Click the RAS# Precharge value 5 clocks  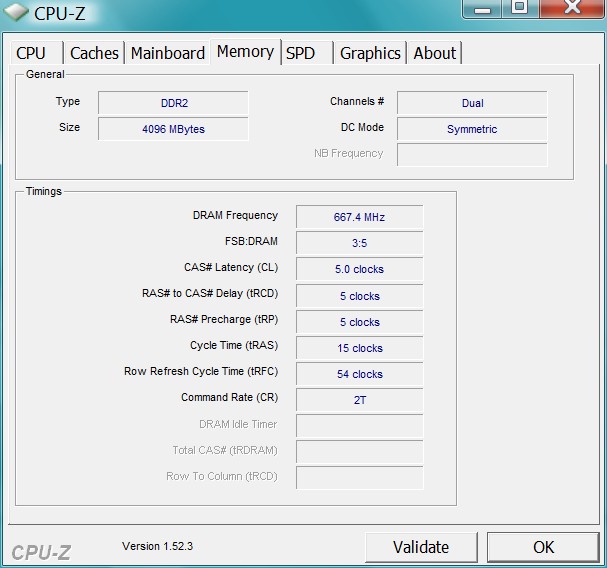point(360,322)
